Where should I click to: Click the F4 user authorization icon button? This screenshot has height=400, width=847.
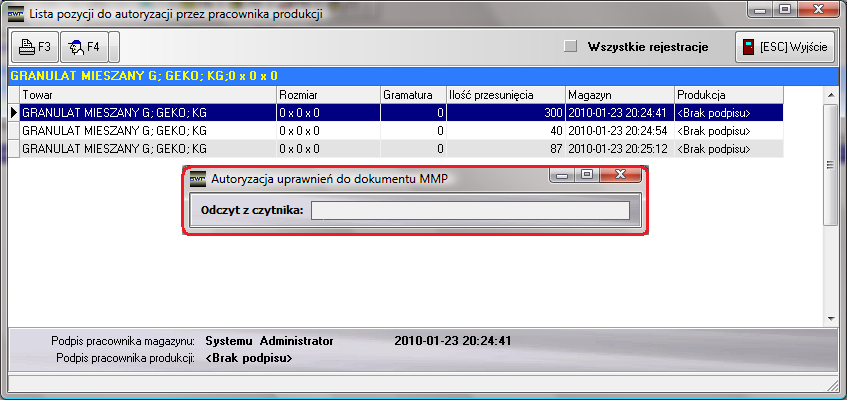click(x=84, y=47)
